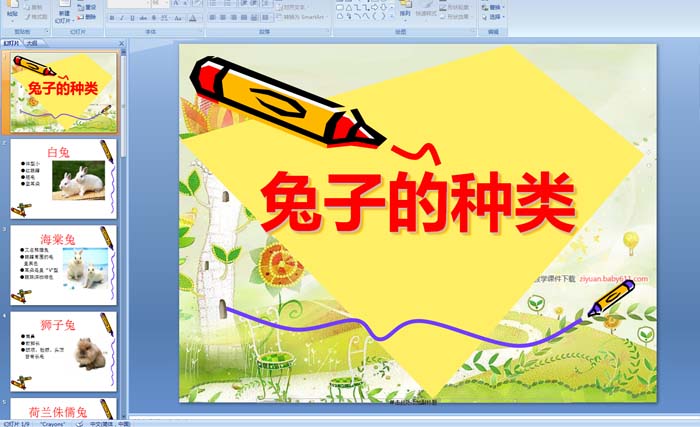Open the Replace dropdown arrow
The height and width of the screenshot is (427, 700).
click(504, 8)
